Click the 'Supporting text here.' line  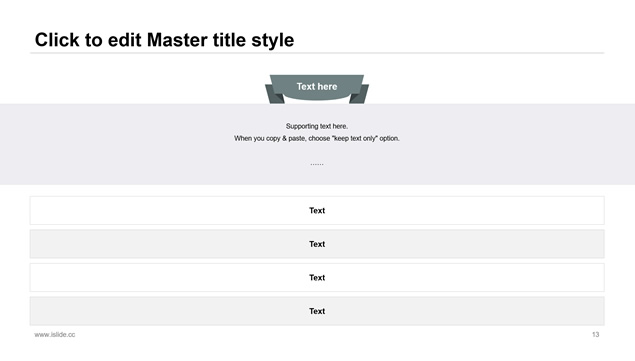point(317,126)
